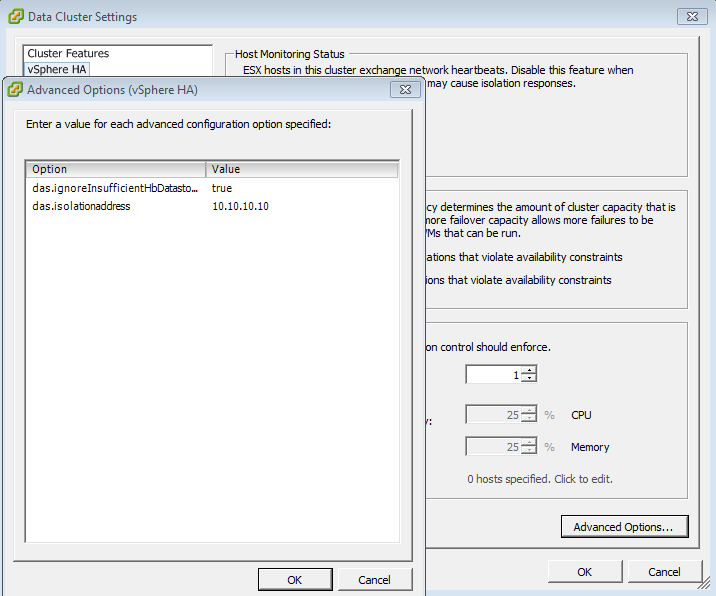Screen dimensions: 716x596
Task: Close the Data Cluster Settings window
Action: click(692, 17)
